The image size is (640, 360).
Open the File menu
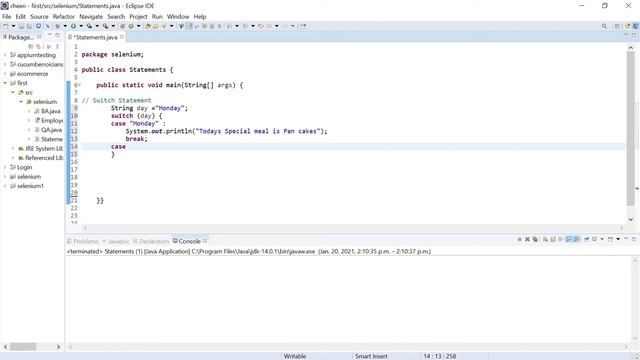coord(7,17)
